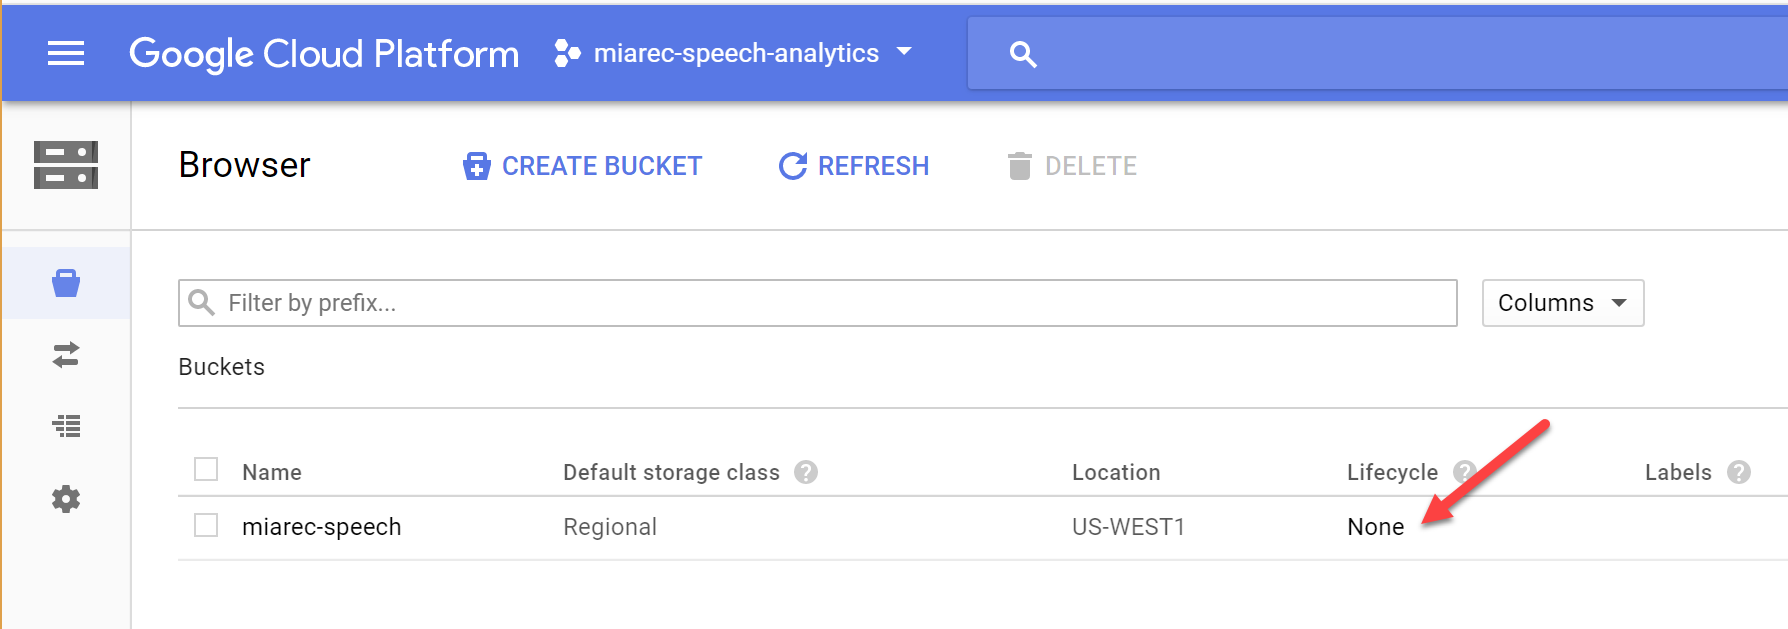Click the Browser page title

click(245, 165)
